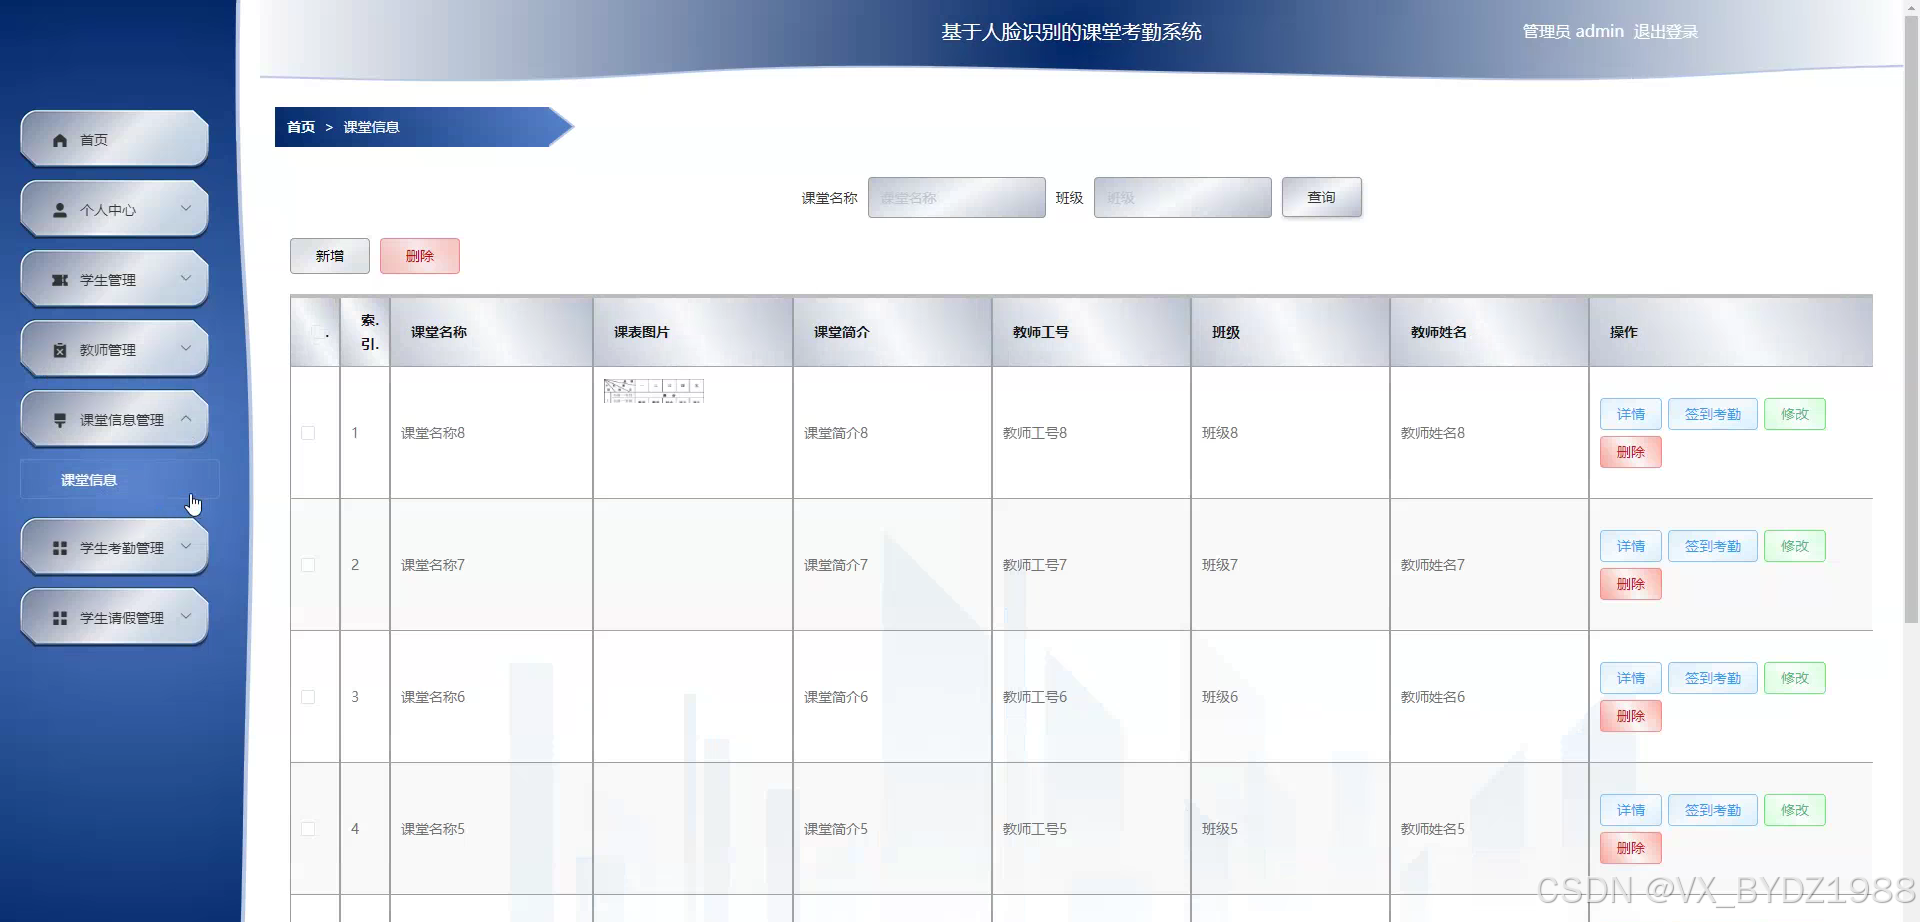
Task: Click the red 删除 for 课堂名称5
Action: (1631, 848)
